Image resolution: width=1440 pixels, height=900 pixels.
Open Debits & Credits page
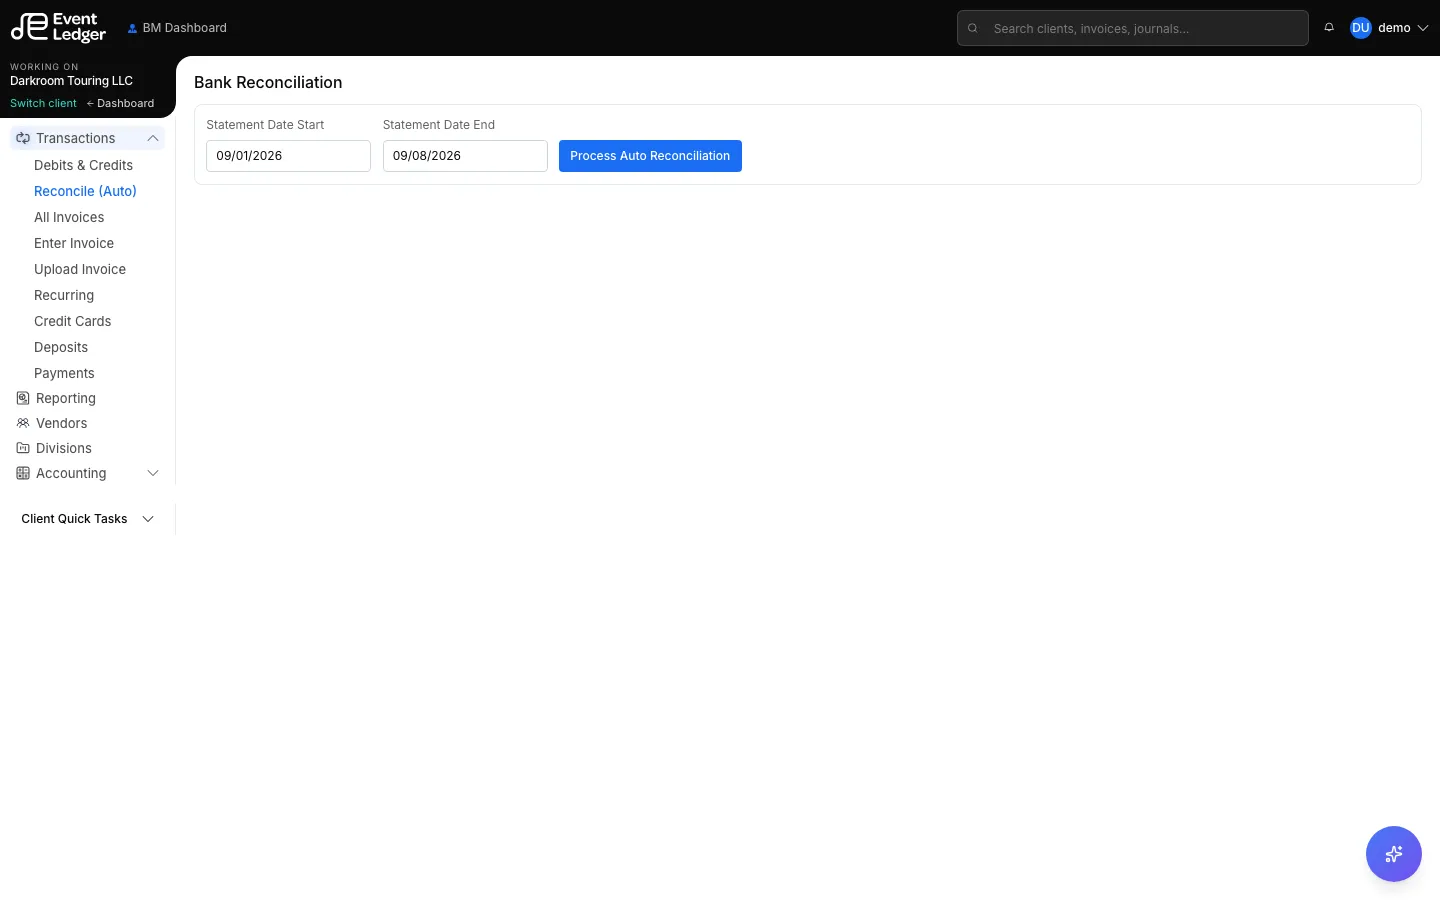(83, 165)
